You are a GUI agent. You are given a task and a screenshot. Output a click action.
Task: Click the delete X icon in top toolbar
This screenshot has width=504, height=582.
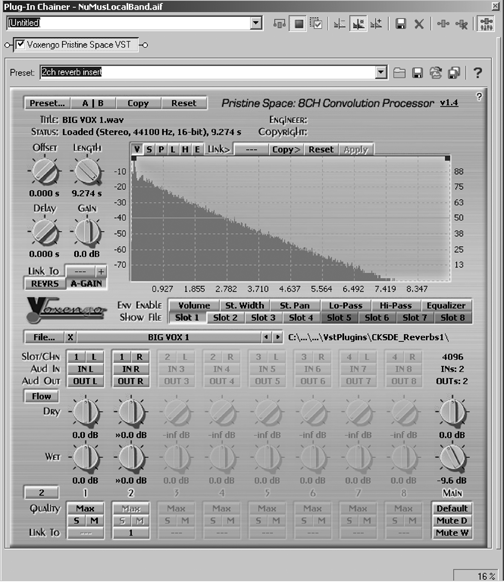tap(419, 24)
